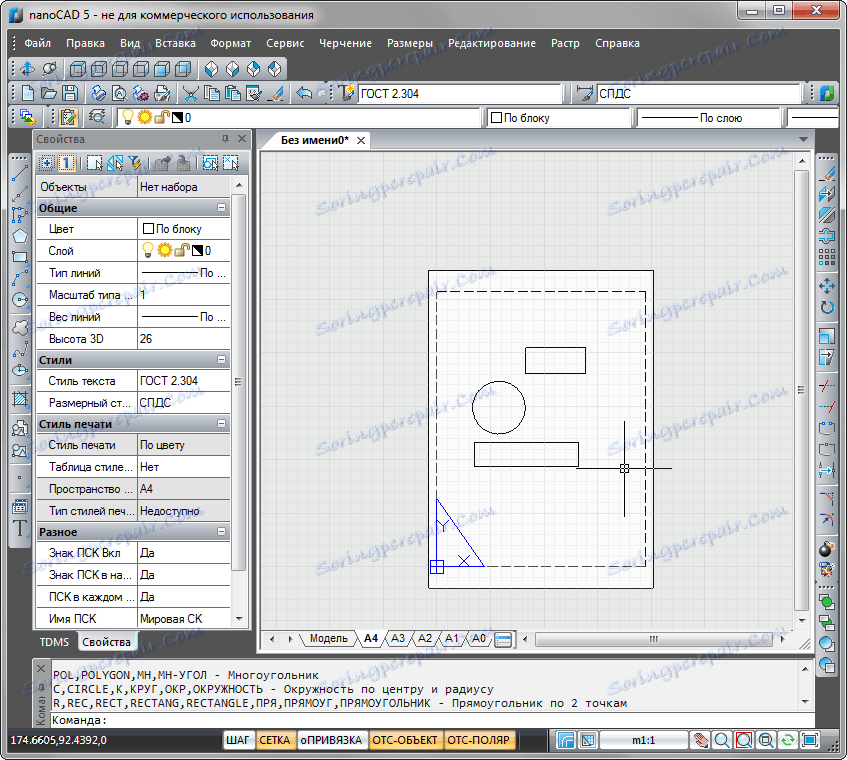Click the Cut scissors icon
847x760 pixels.
click(x=190, y=93)
